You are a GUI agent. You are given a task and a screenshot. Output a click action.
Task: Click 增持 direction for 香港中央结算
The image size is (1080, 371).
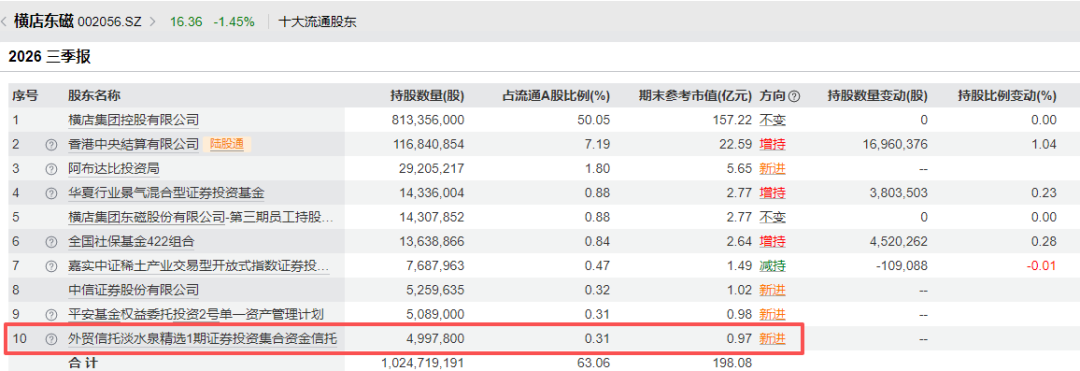pyautogui.click(x=772, y=145)
